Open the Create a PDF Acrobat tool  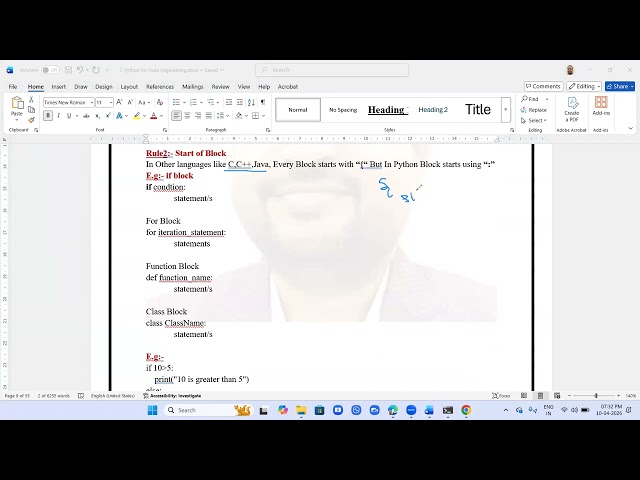pos(571,109)
